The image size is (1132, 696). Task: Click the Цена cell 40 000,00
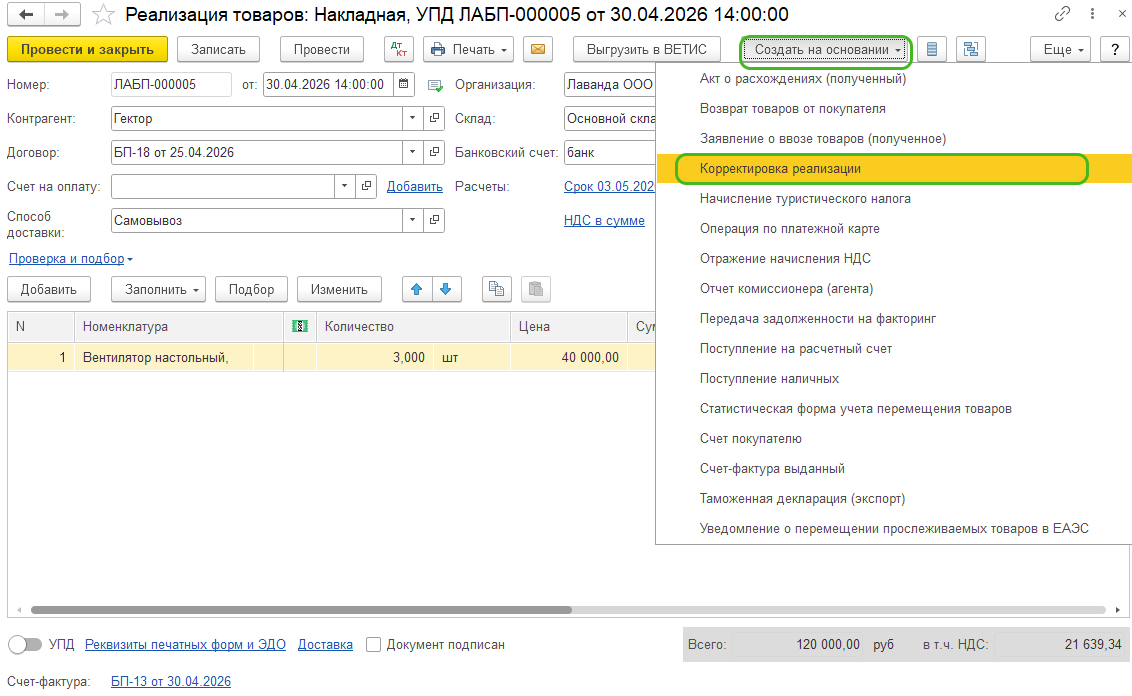569,357
